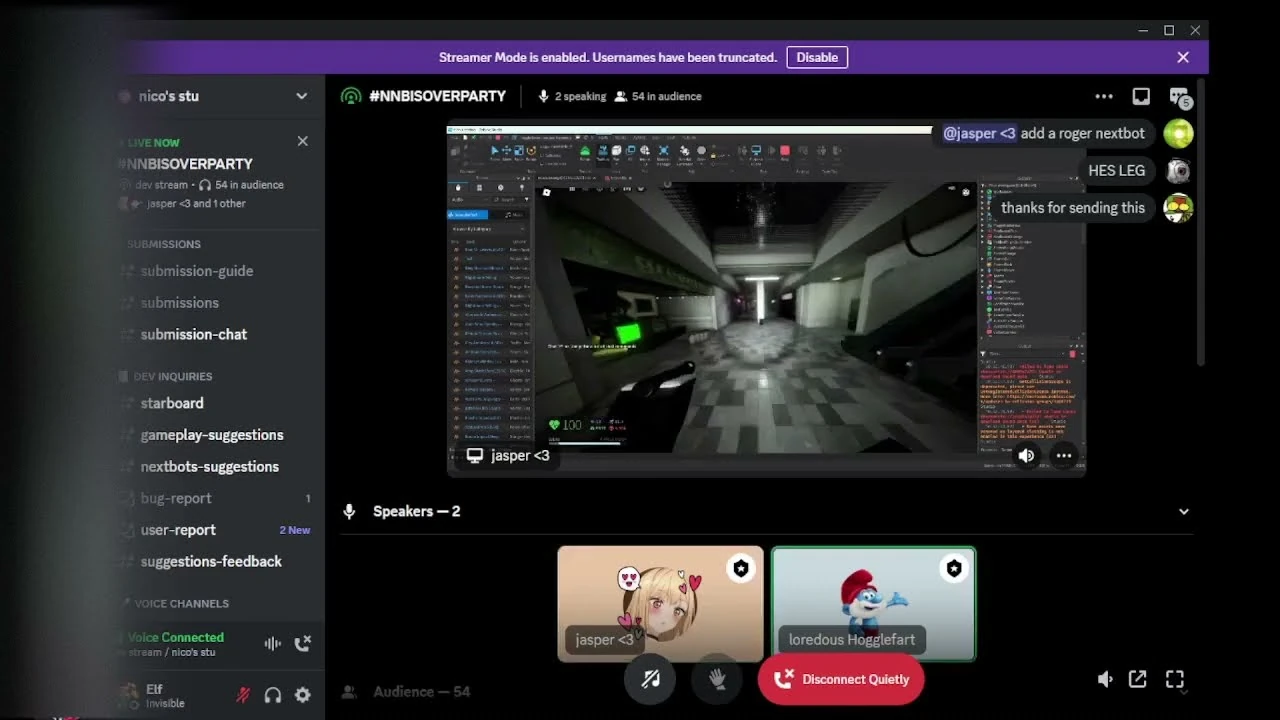Open more options for #NNBISOVERPARTY
Image resolution: width=1280 pixels, height=720 pixels.
point(1104,96)
